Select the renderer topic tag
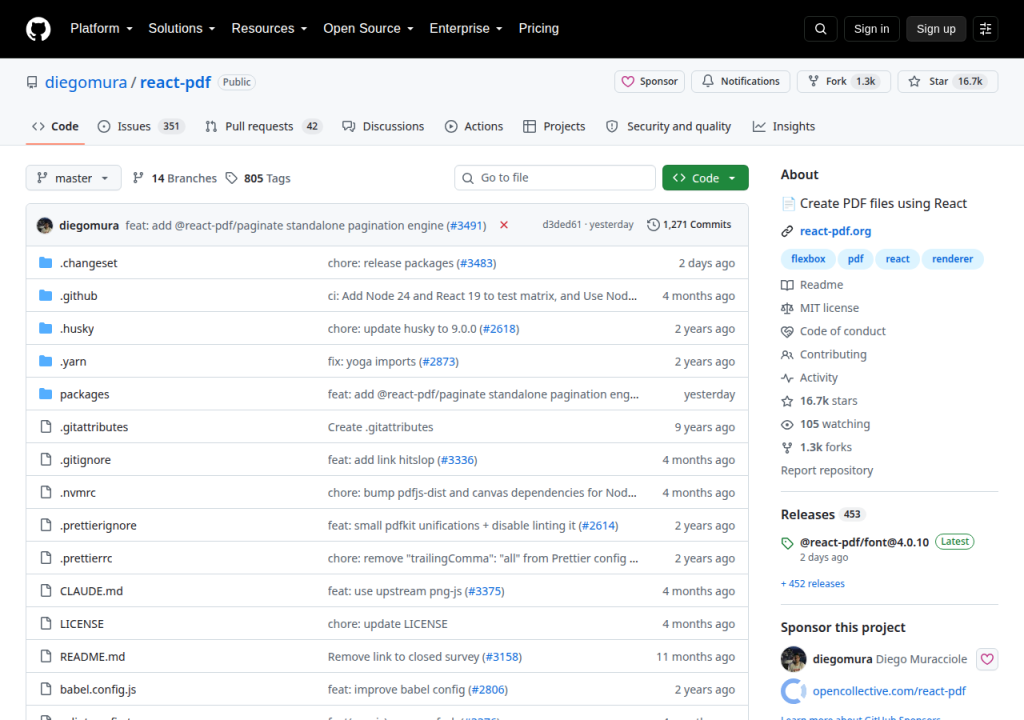Screen dimensions: 1024x720 pos(952,259)
